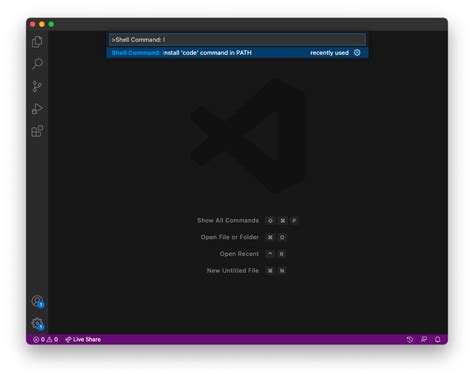Screen dimensions: 474x379
Task: Maximize the window with green button
Action: [51, 24]
